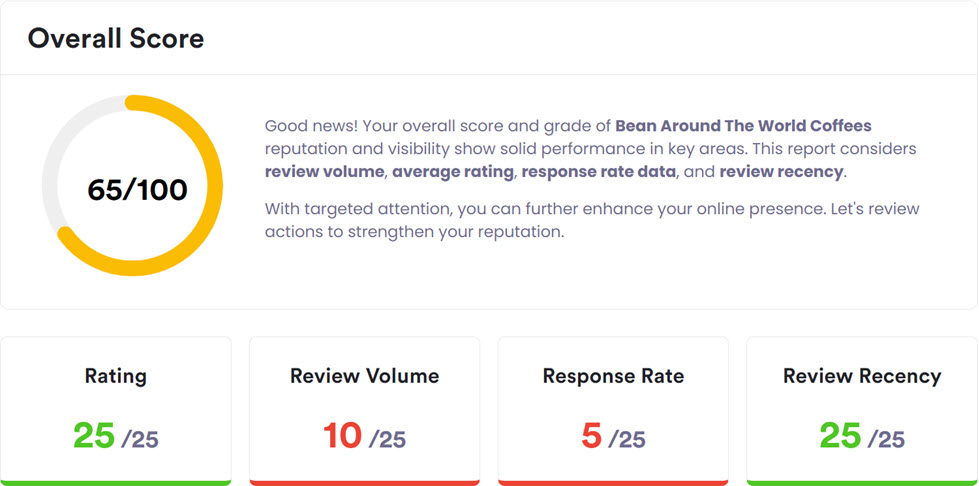The image size is (979, 486).
Task: Click the bold 'response rate data' text
Action: tap(599, 172)
